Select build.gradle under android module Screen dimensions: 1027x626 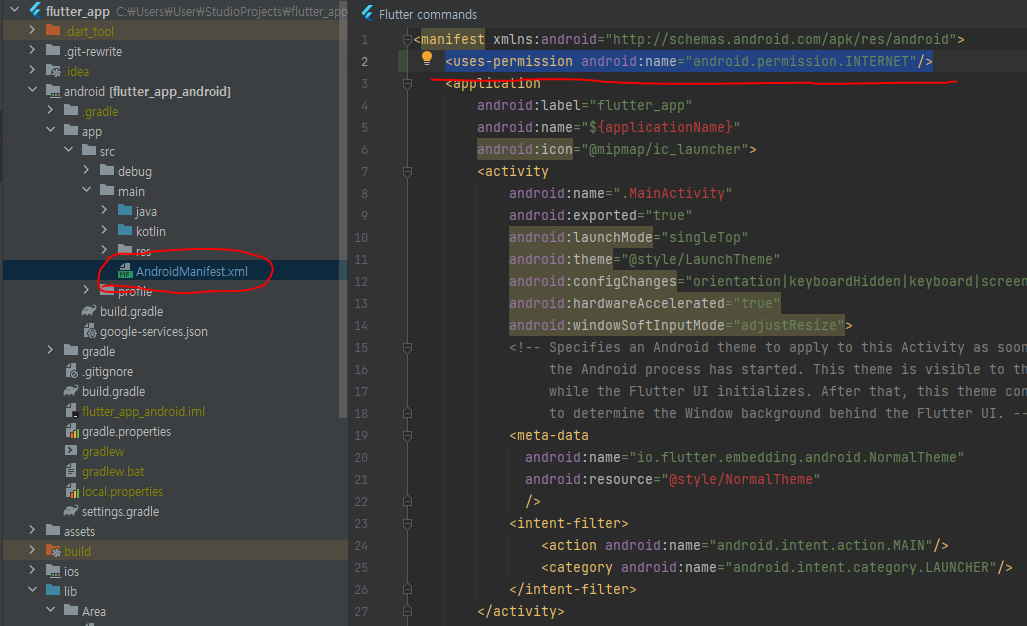coord(113,392)
